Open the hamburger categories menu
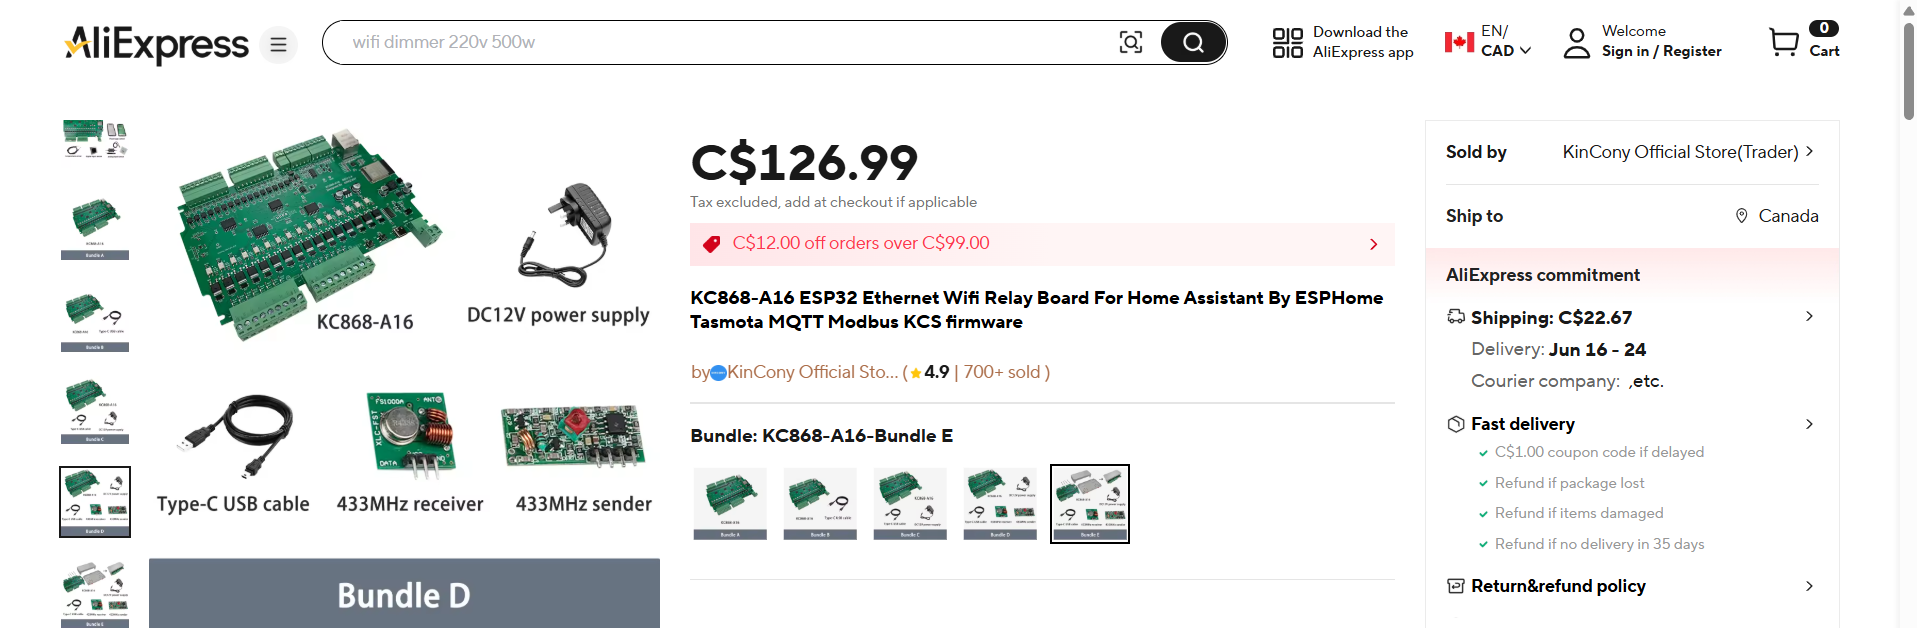Screen dimensions: 1917x628 pyautogui.click(x=278, y=44)
